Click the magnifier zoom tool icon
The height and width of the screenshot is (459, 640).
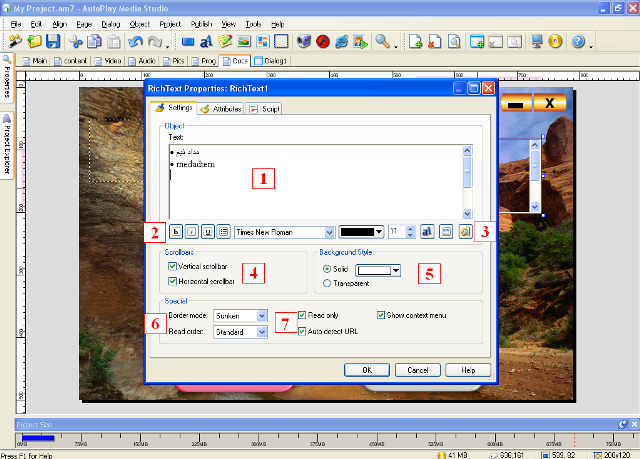[x=382, y=42]
